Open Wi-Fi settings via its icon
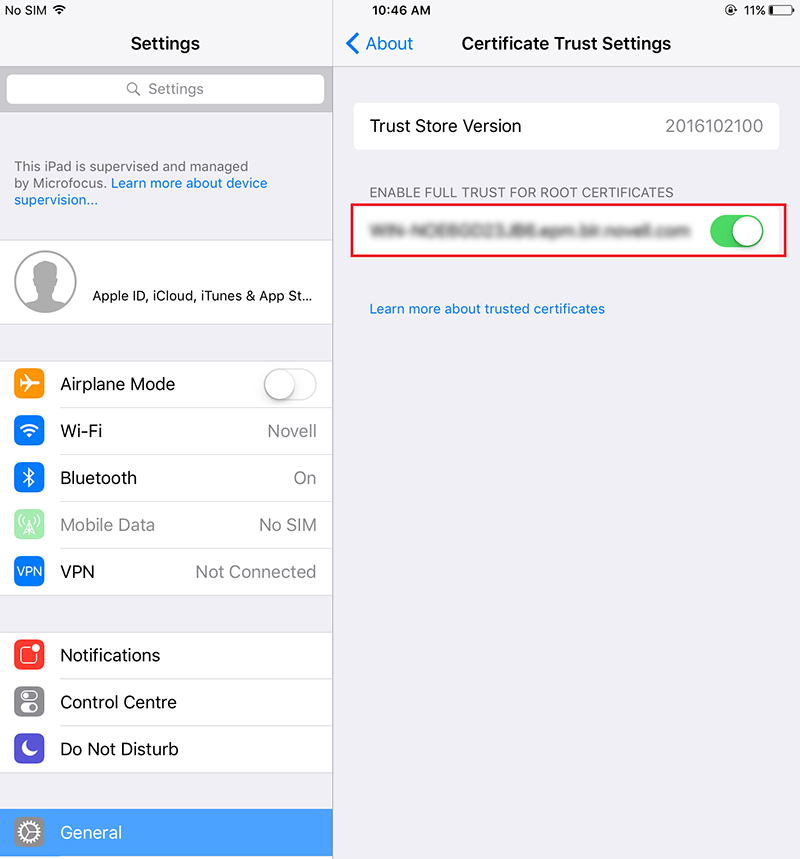This screenshot has height=859, width=800. 29,431
